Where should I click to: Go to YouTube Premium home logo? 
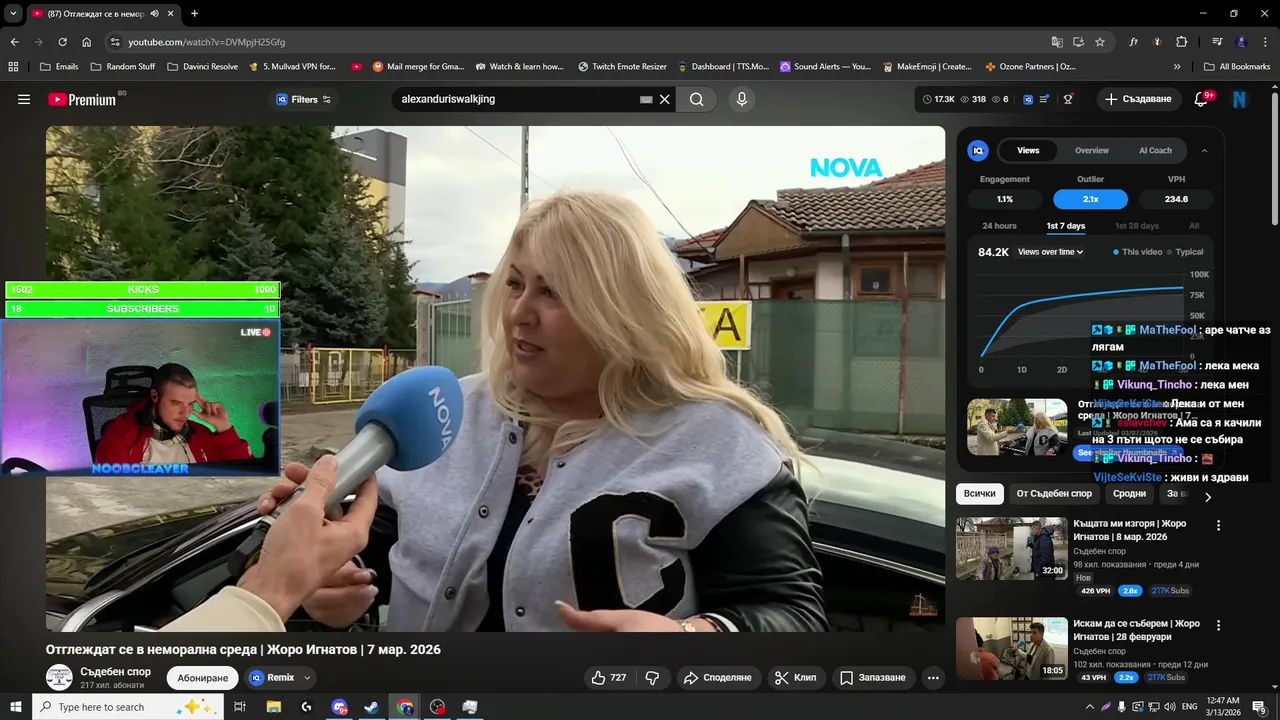pyautogui.click(x=82, y=99)
